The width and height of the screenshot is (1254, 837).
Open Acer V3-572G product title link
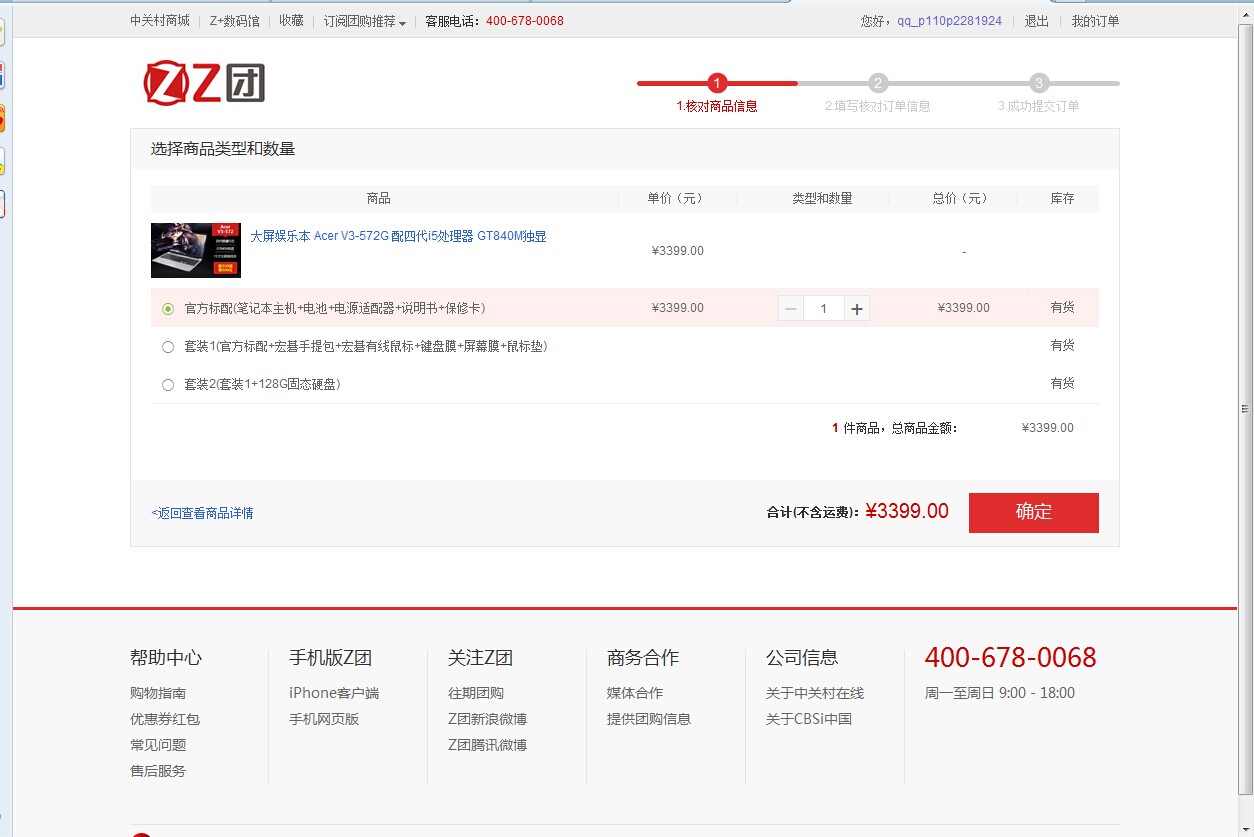398,237
